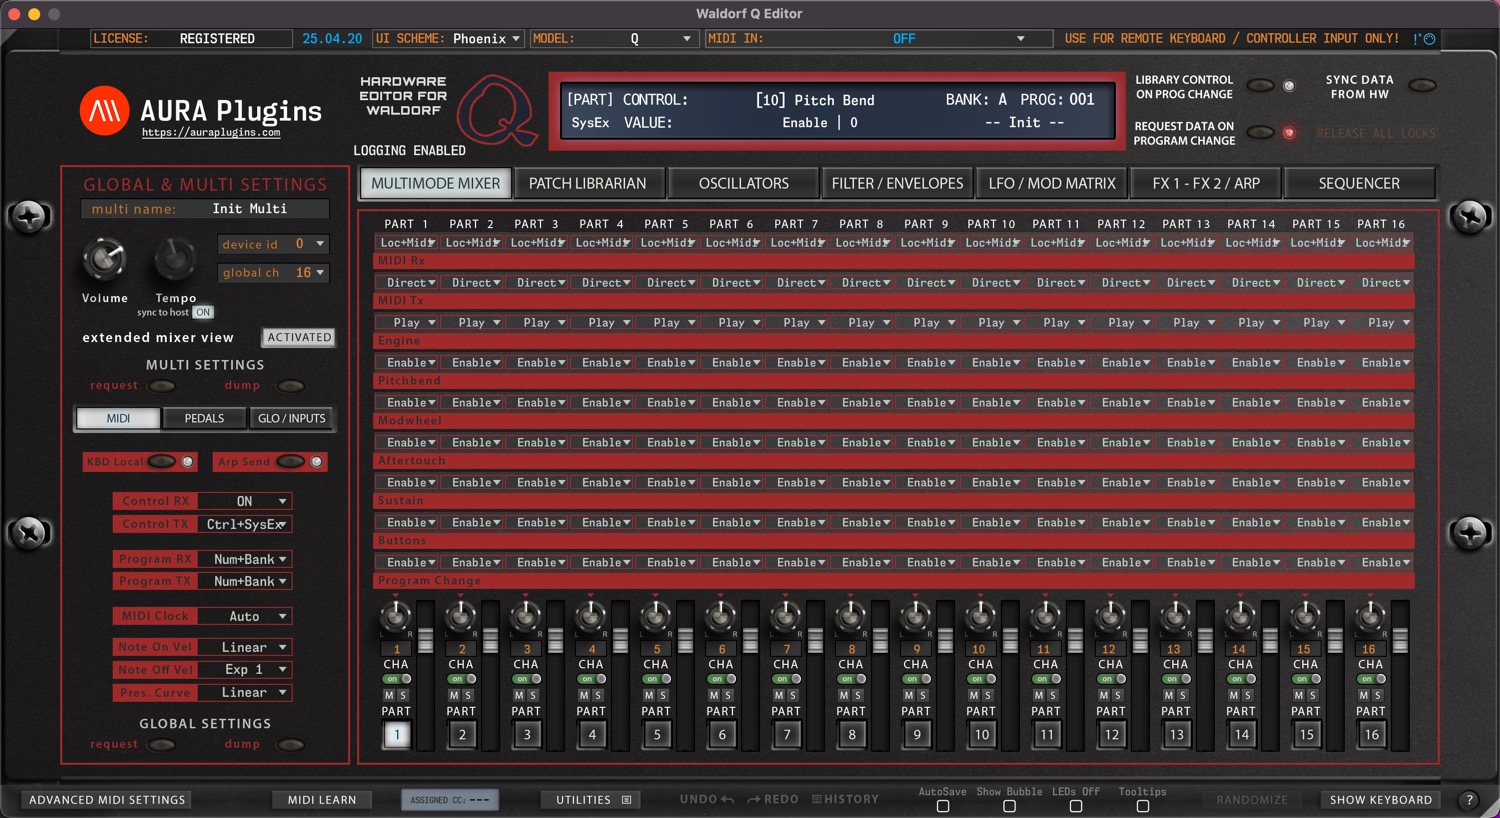Open the History list
This screenshot has width=1500, height=818.
coord(845,800)
